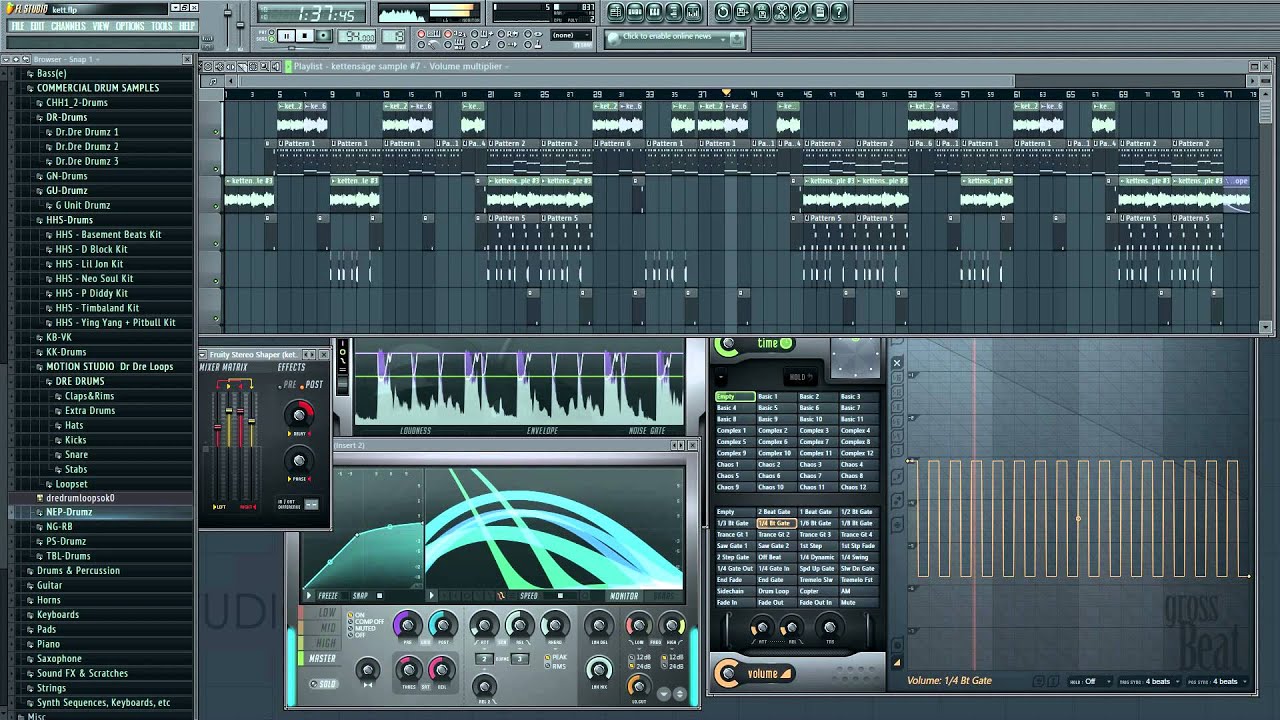Open the Help question-mark icon

(x=839, y=12)
